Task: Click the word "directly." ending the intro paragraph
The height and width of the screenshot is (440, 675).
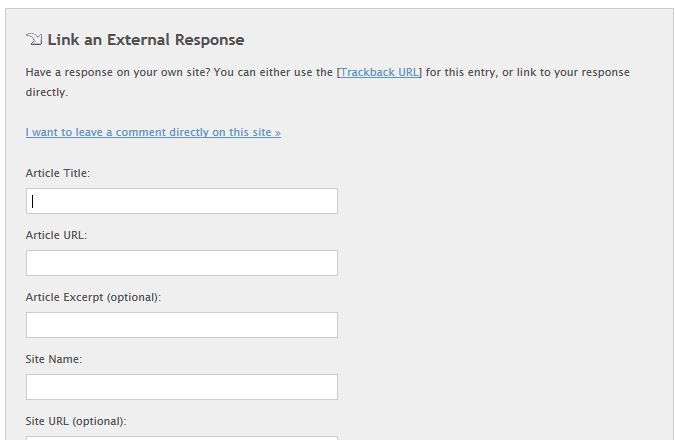Action: coord(47,92)
